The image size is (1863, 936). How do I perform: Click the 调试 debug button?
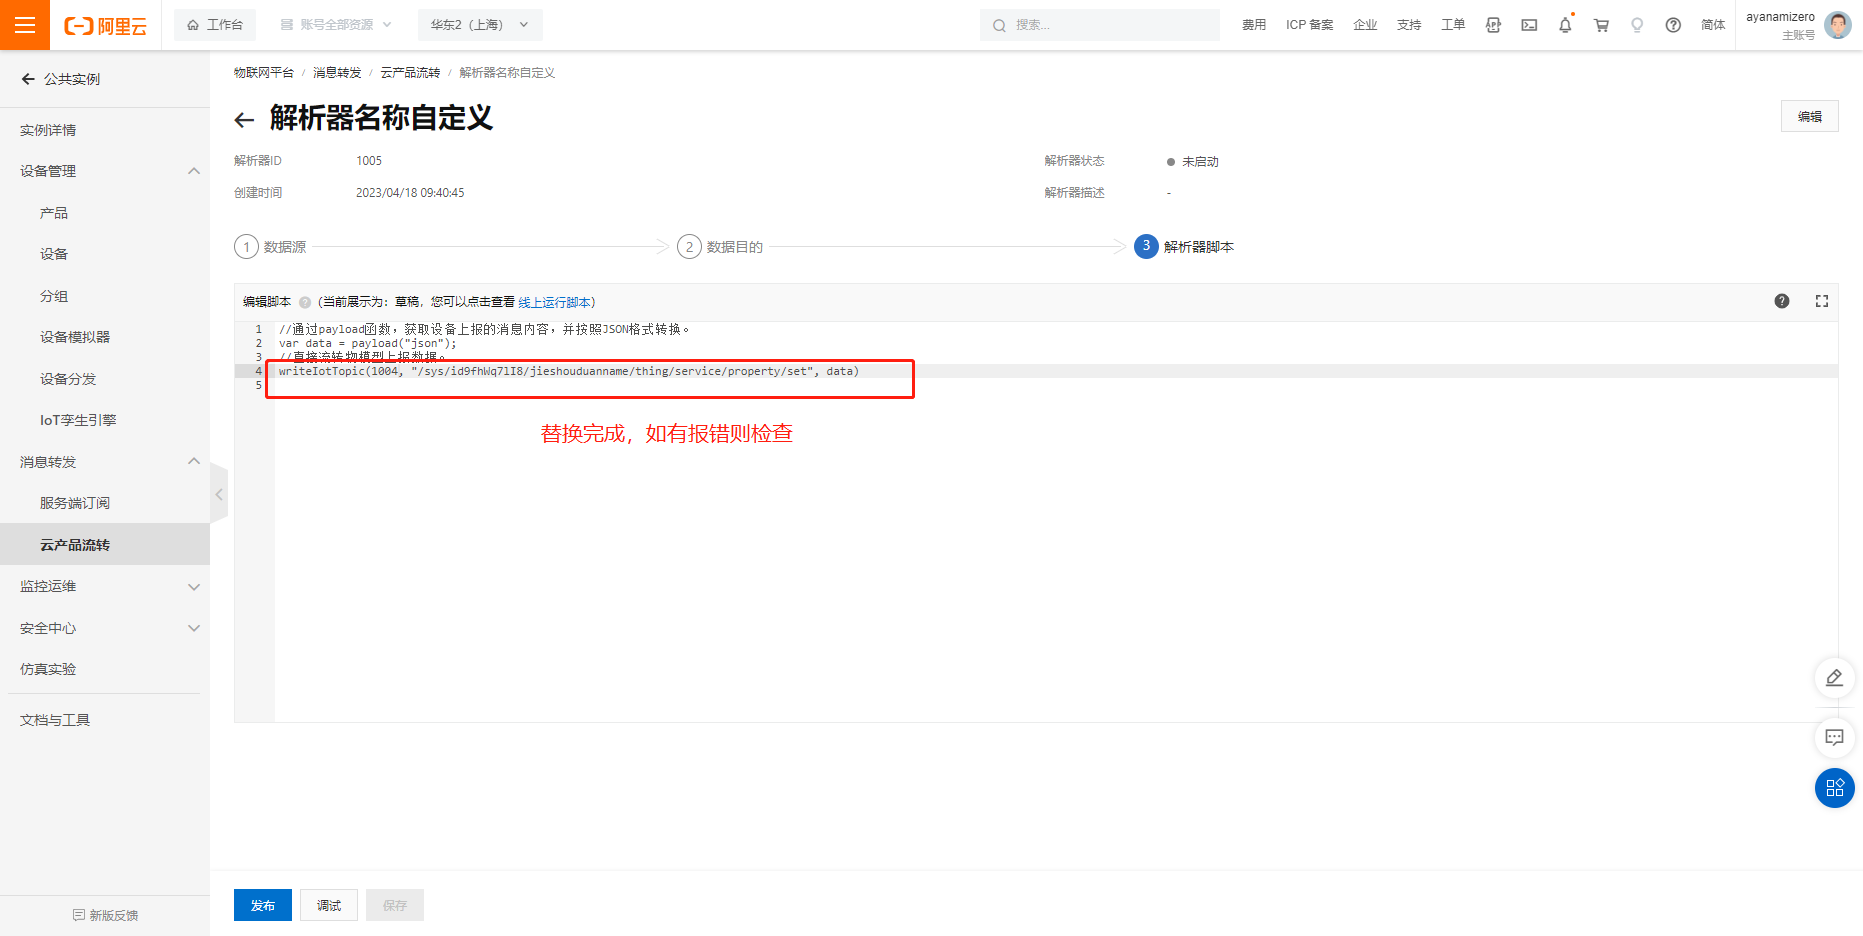[329, 905]
